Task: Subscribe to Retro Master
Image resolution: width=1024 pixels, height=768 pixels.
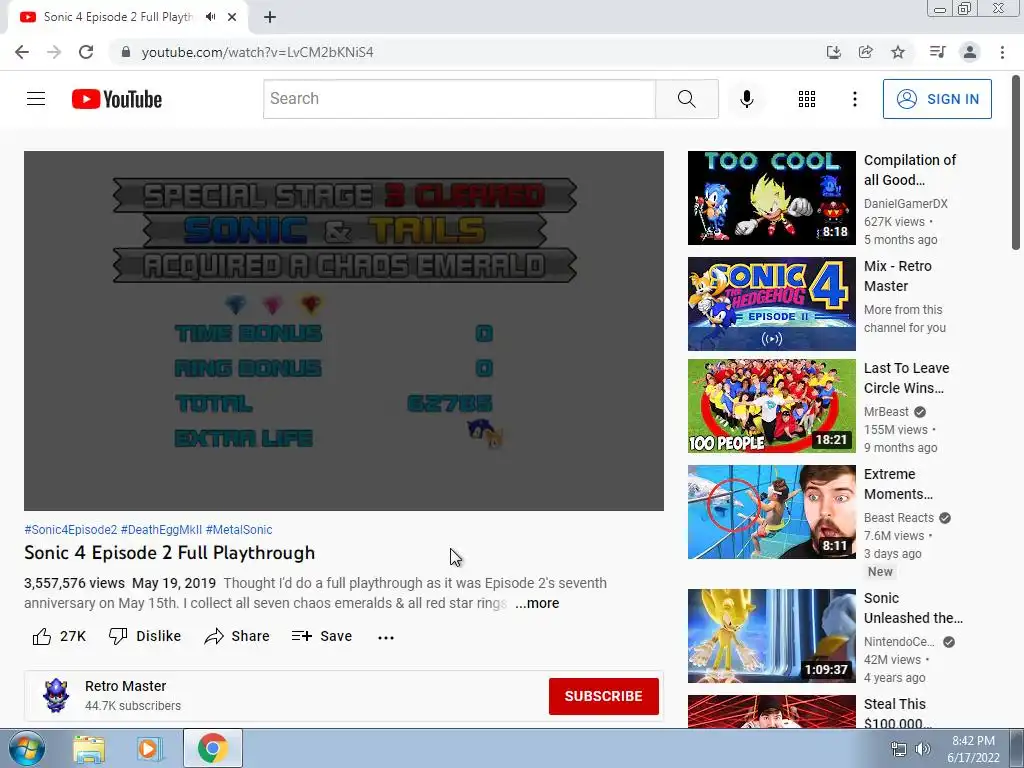Action: [603, 696]
